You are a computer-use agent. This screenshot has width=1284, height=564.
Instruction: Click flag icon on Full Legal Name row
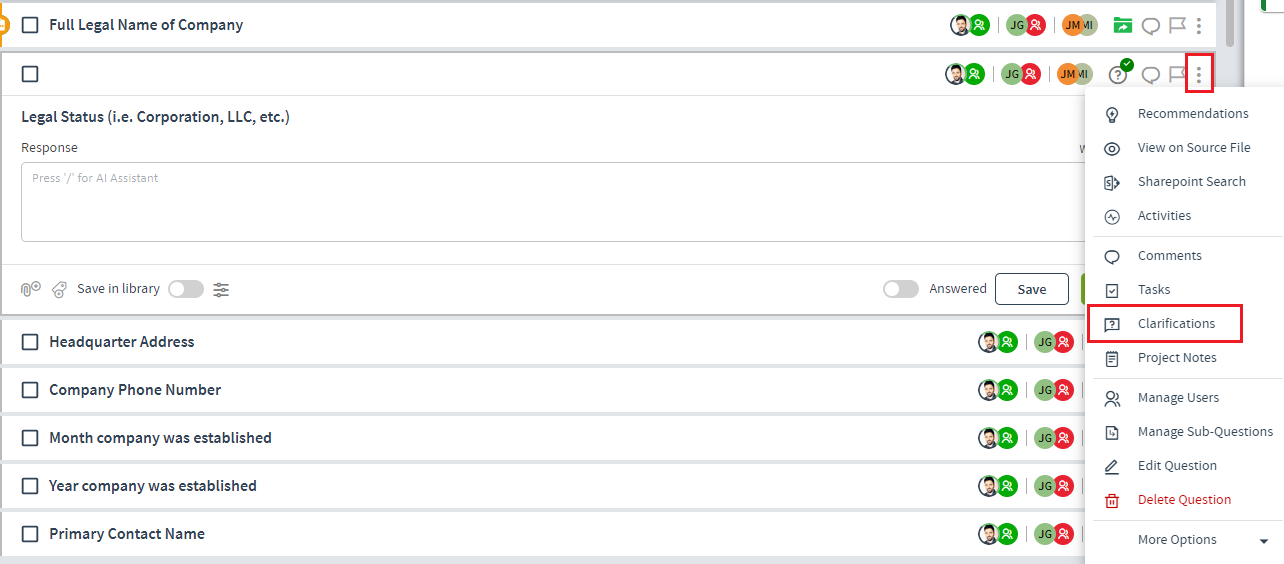[x=1177, y=26]
